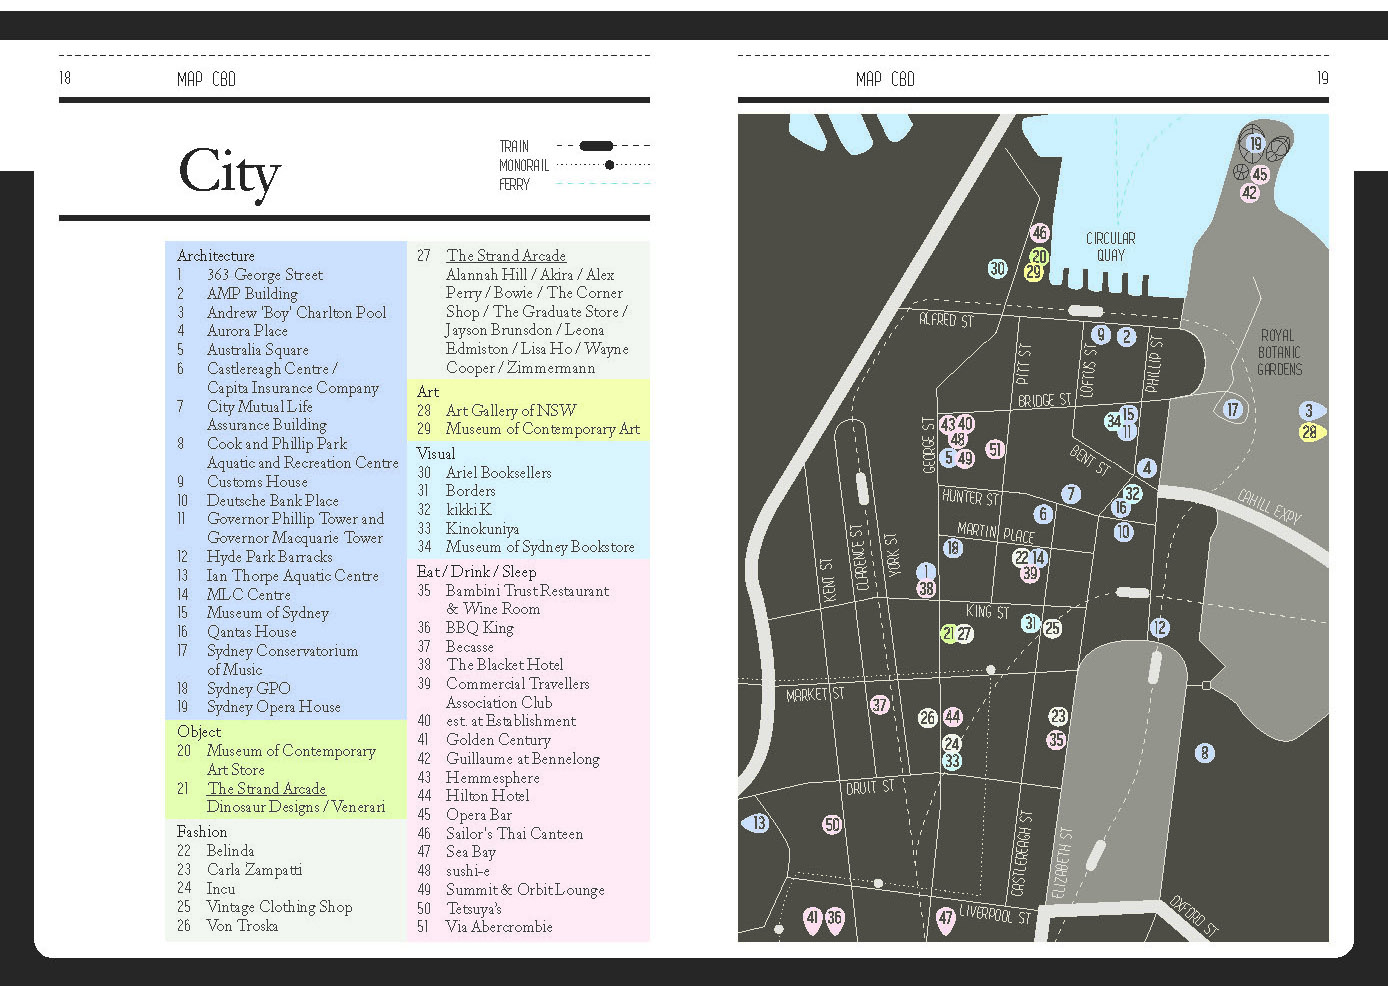Click the Martin Place street label
Image resolution: width=1388 pixels, height=997 pixels.
point(996,531)
